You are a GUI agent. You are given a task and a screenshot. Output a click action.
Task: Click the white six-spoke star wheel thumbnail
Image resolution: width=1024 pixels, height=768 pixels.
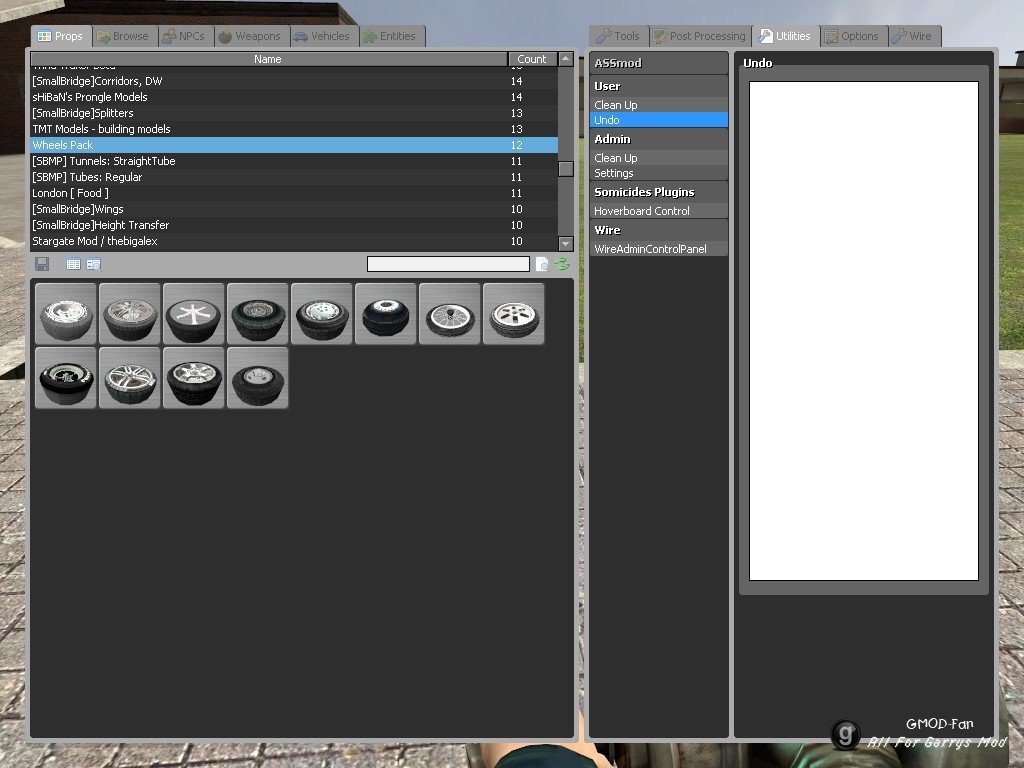click(x=193, y=313)
